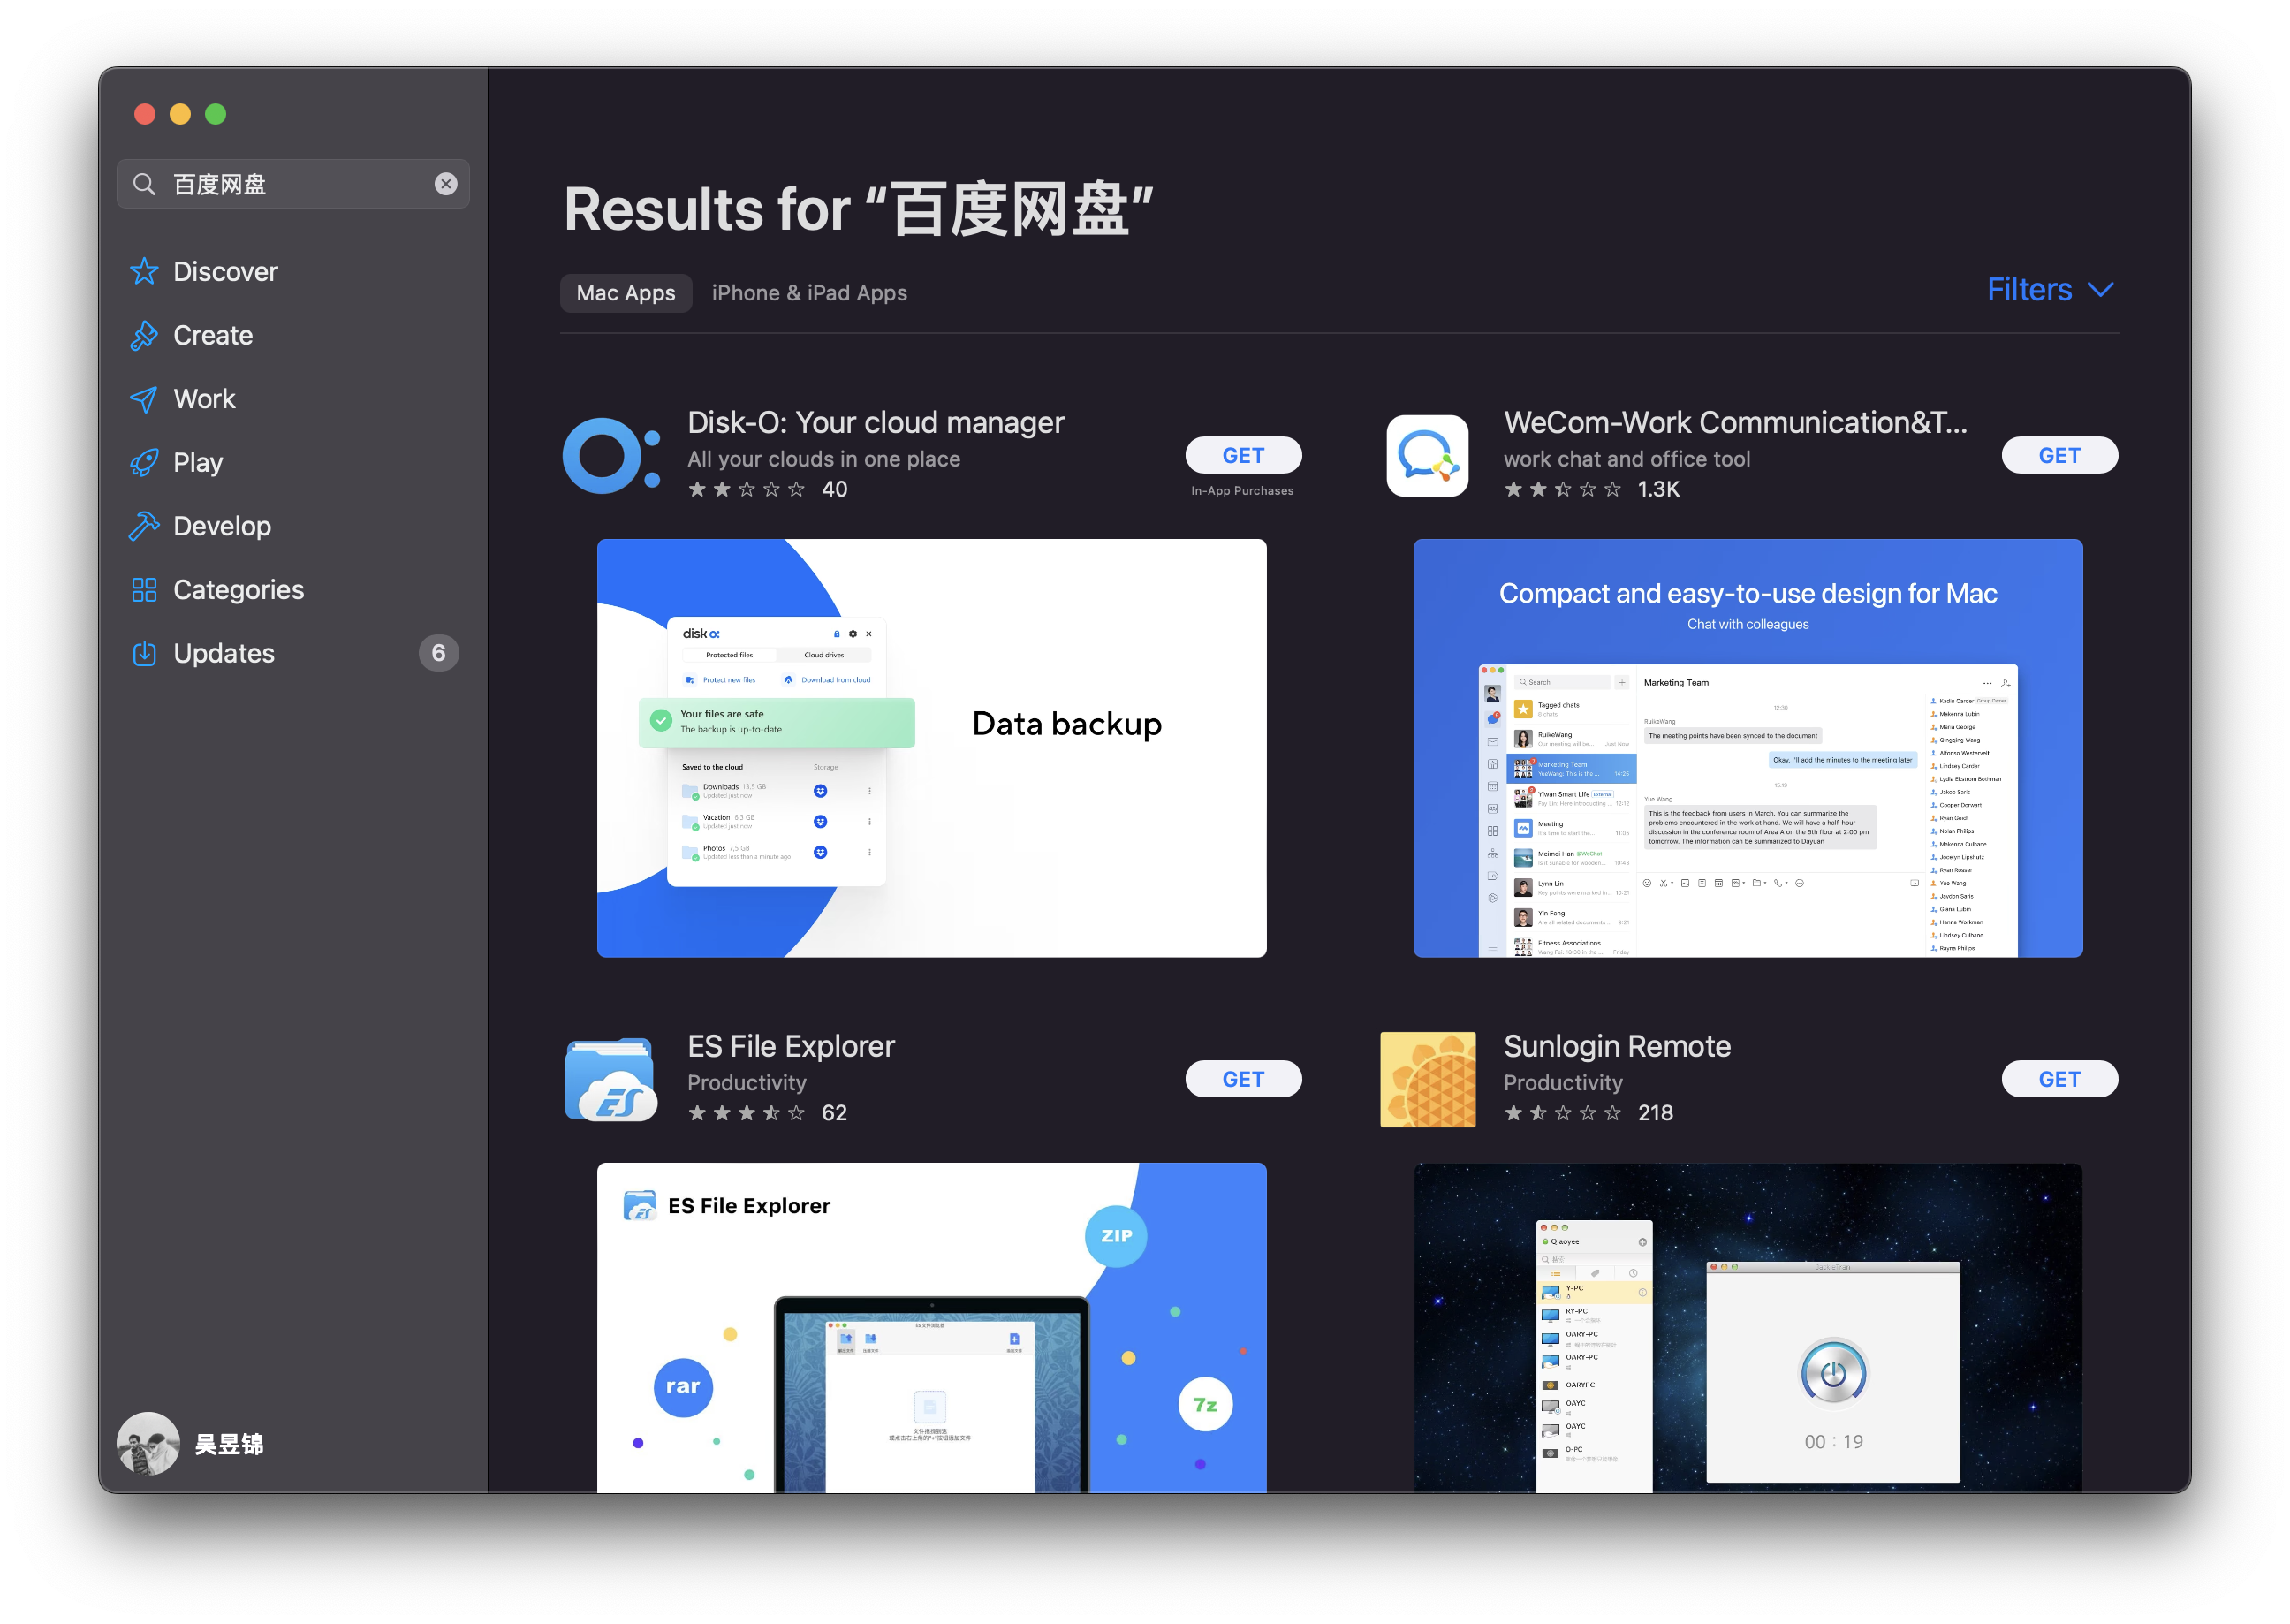Click the search field containing 百度网盘
Screen dimensions: 2290x1624
[293, 184]
